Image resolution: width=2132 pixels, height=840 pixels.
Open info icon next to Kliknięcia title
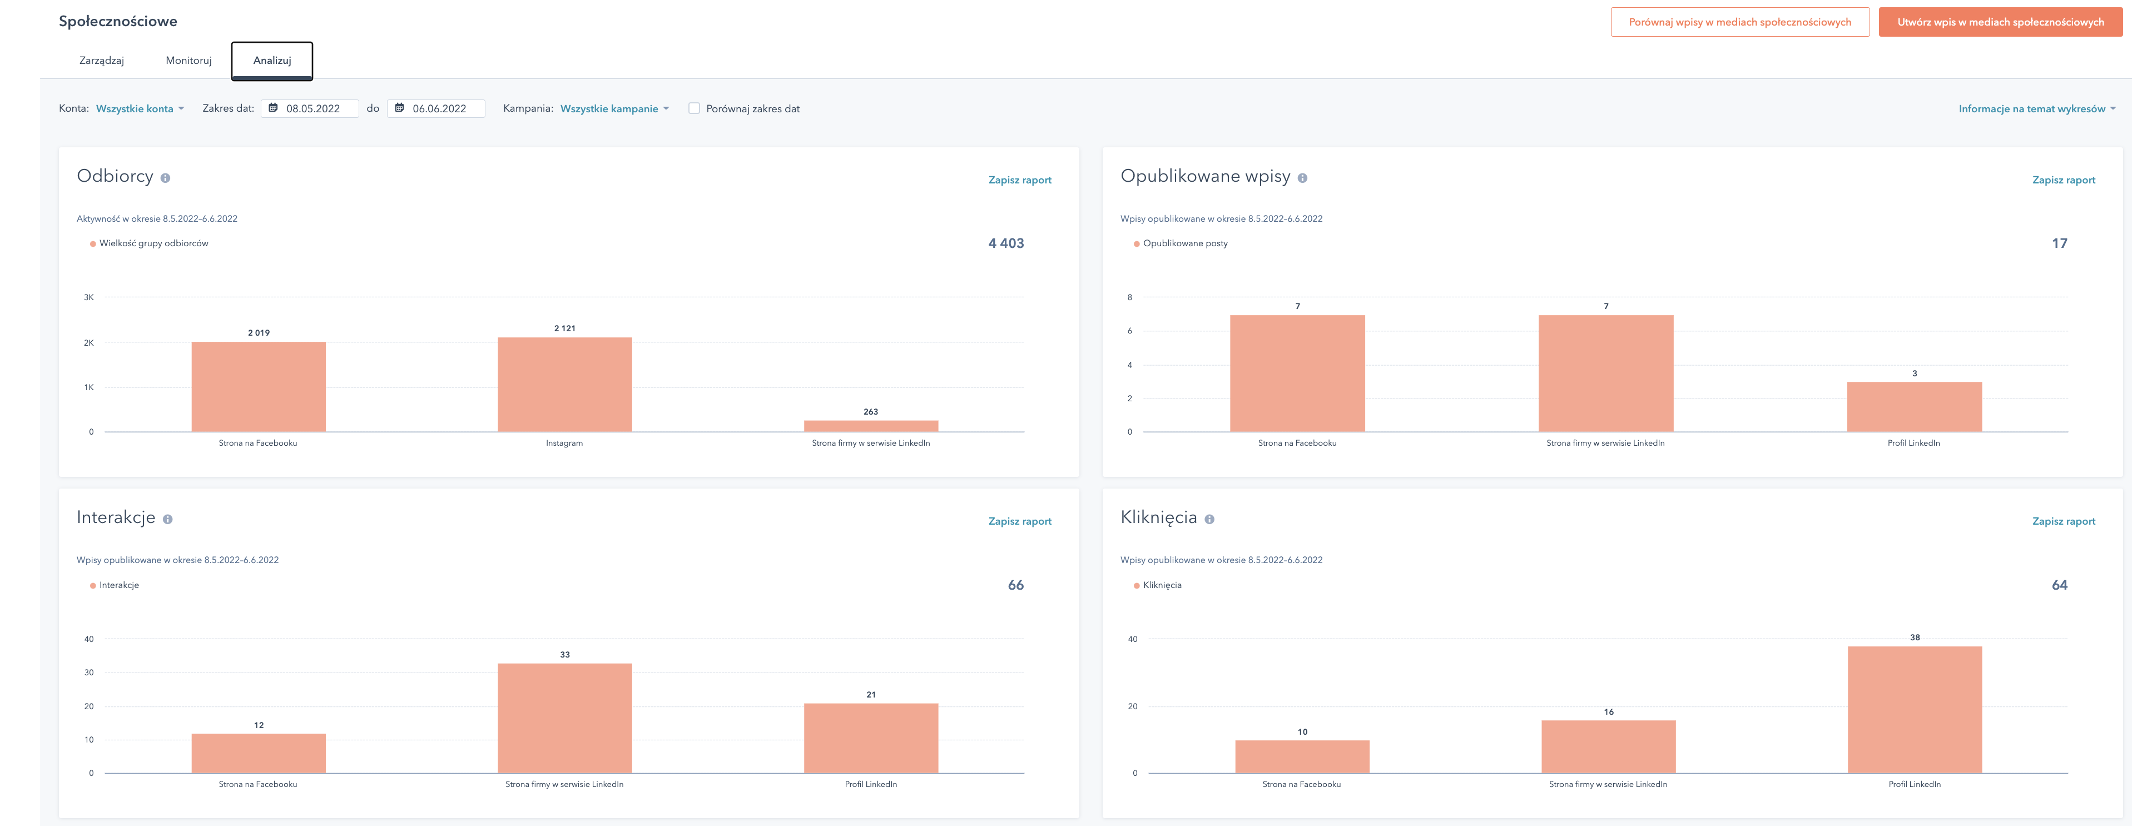pos(1209,519)
